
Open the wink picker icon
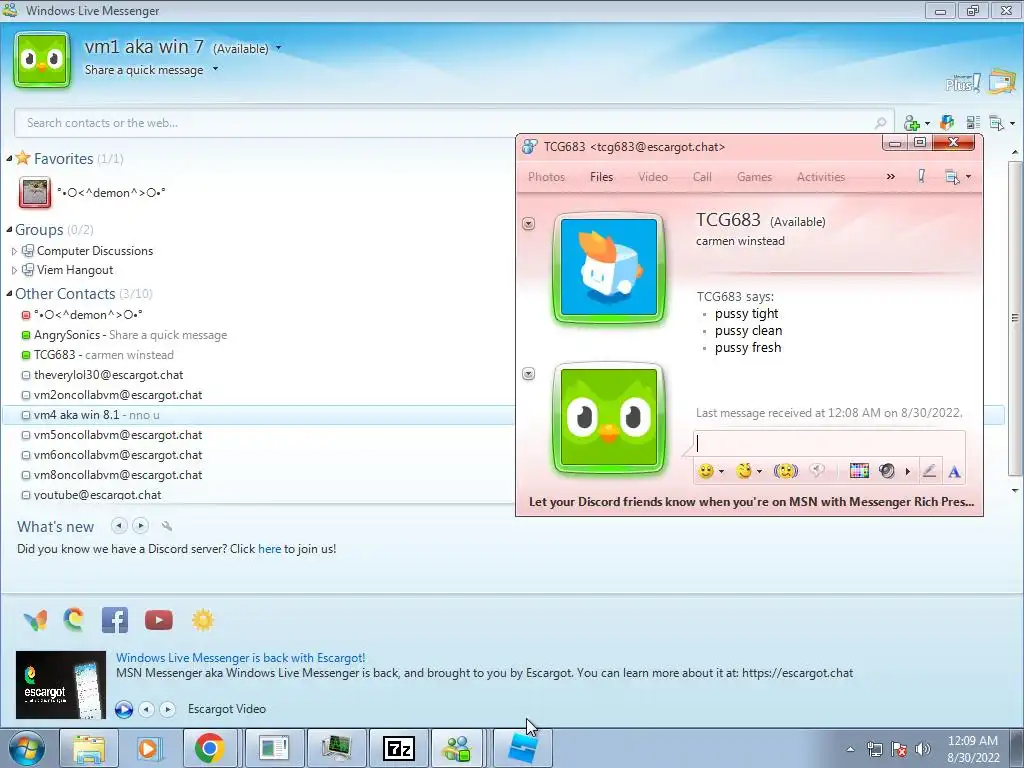coord(744,471)
